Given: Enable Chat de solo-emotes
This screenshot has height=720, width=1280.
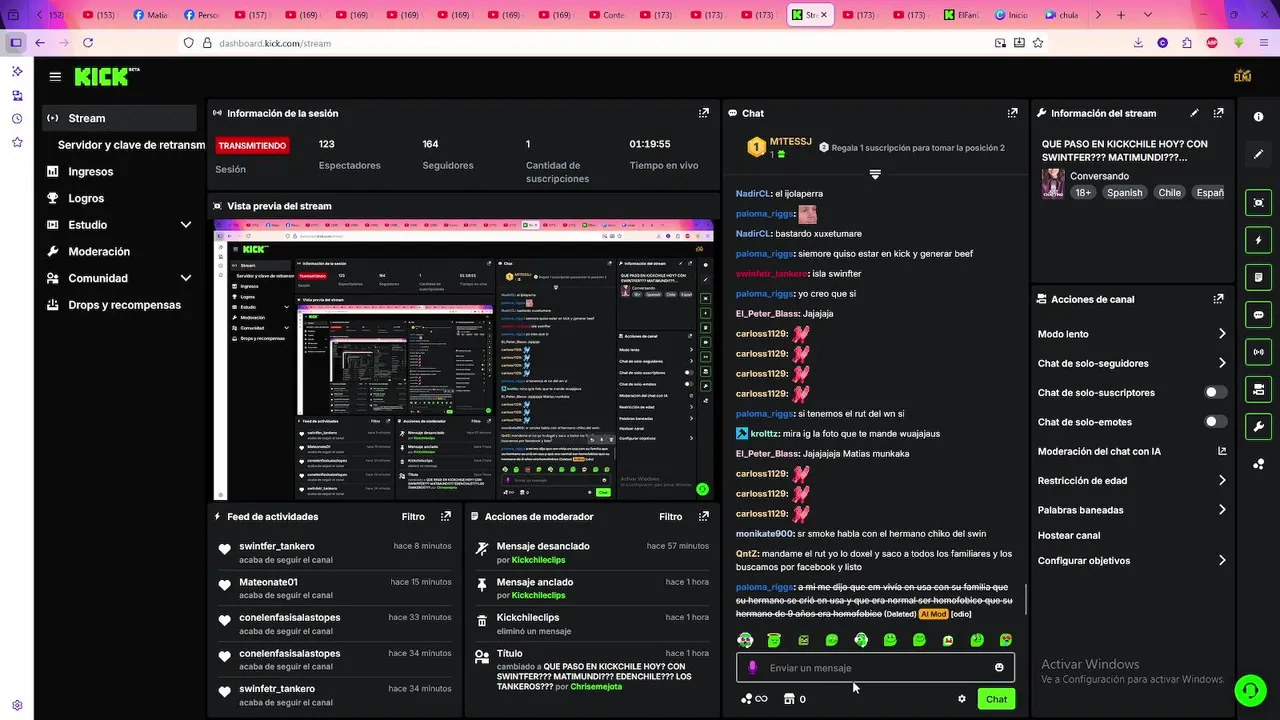Looking at the screenshot, I should 1215,422.
